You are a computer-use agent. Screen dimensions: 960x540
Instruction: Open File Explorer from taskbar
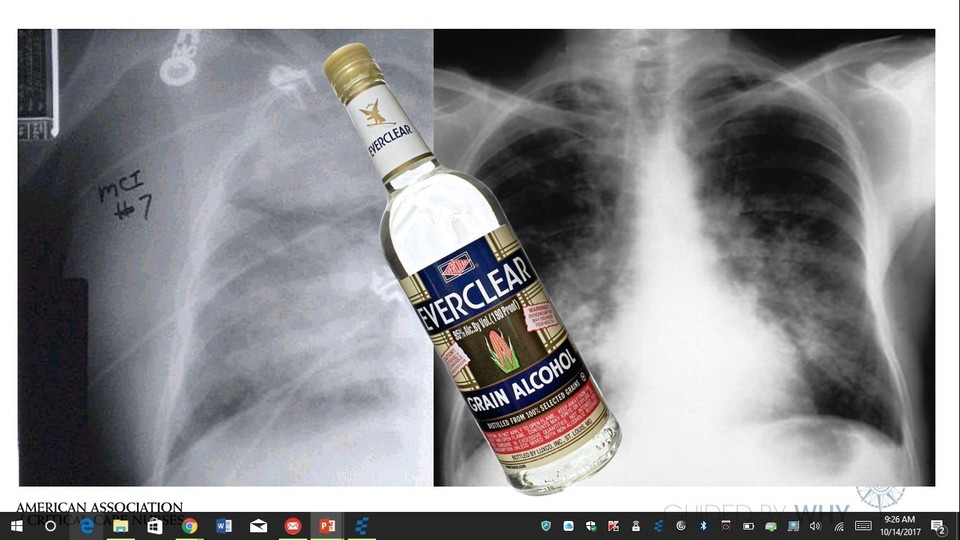point(120,526)
